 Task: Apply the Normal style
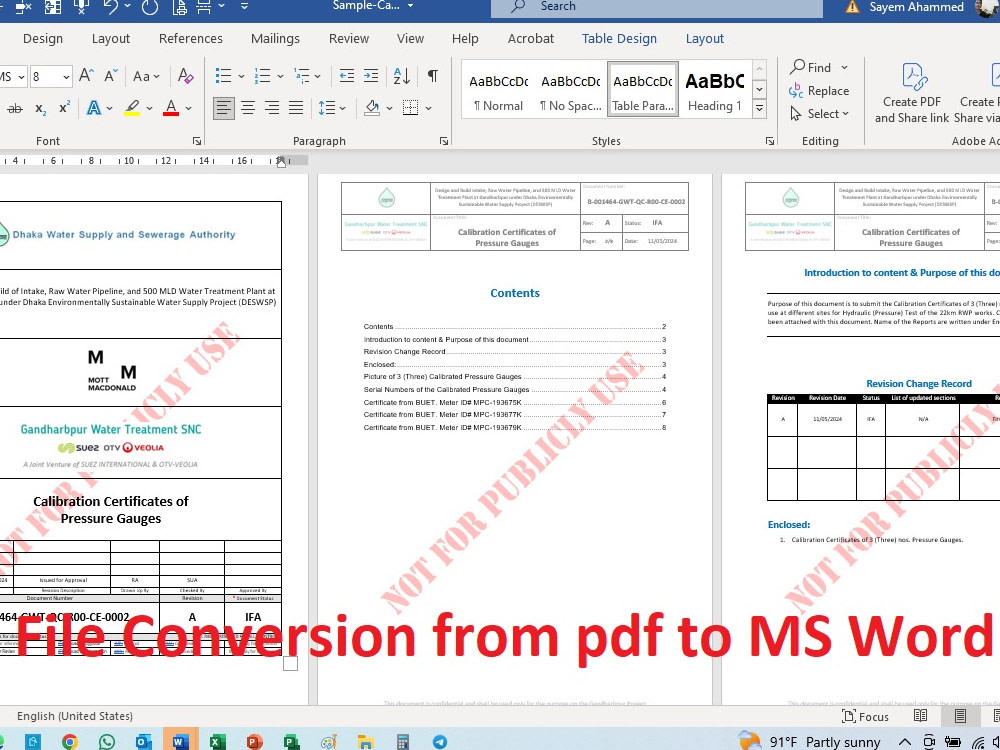[x=498, y=91]
